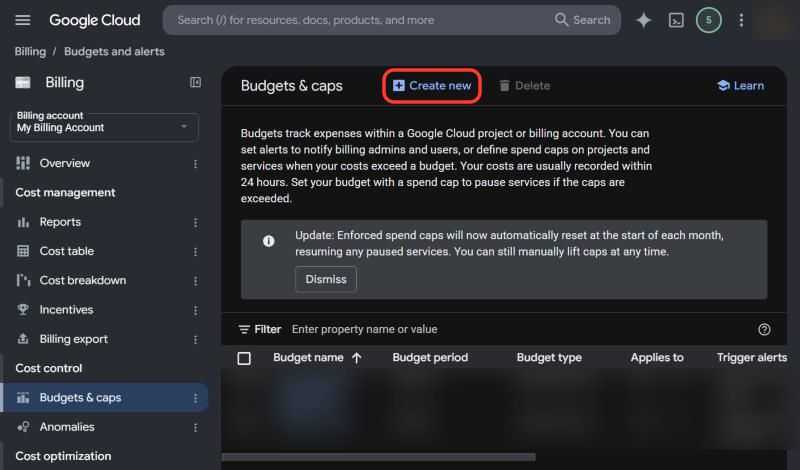Image resolution: width=800 pixels, height=470 pixels.
Task: Click the Budgets & caps sidebar icon
Action: click(x=23, y=398)
